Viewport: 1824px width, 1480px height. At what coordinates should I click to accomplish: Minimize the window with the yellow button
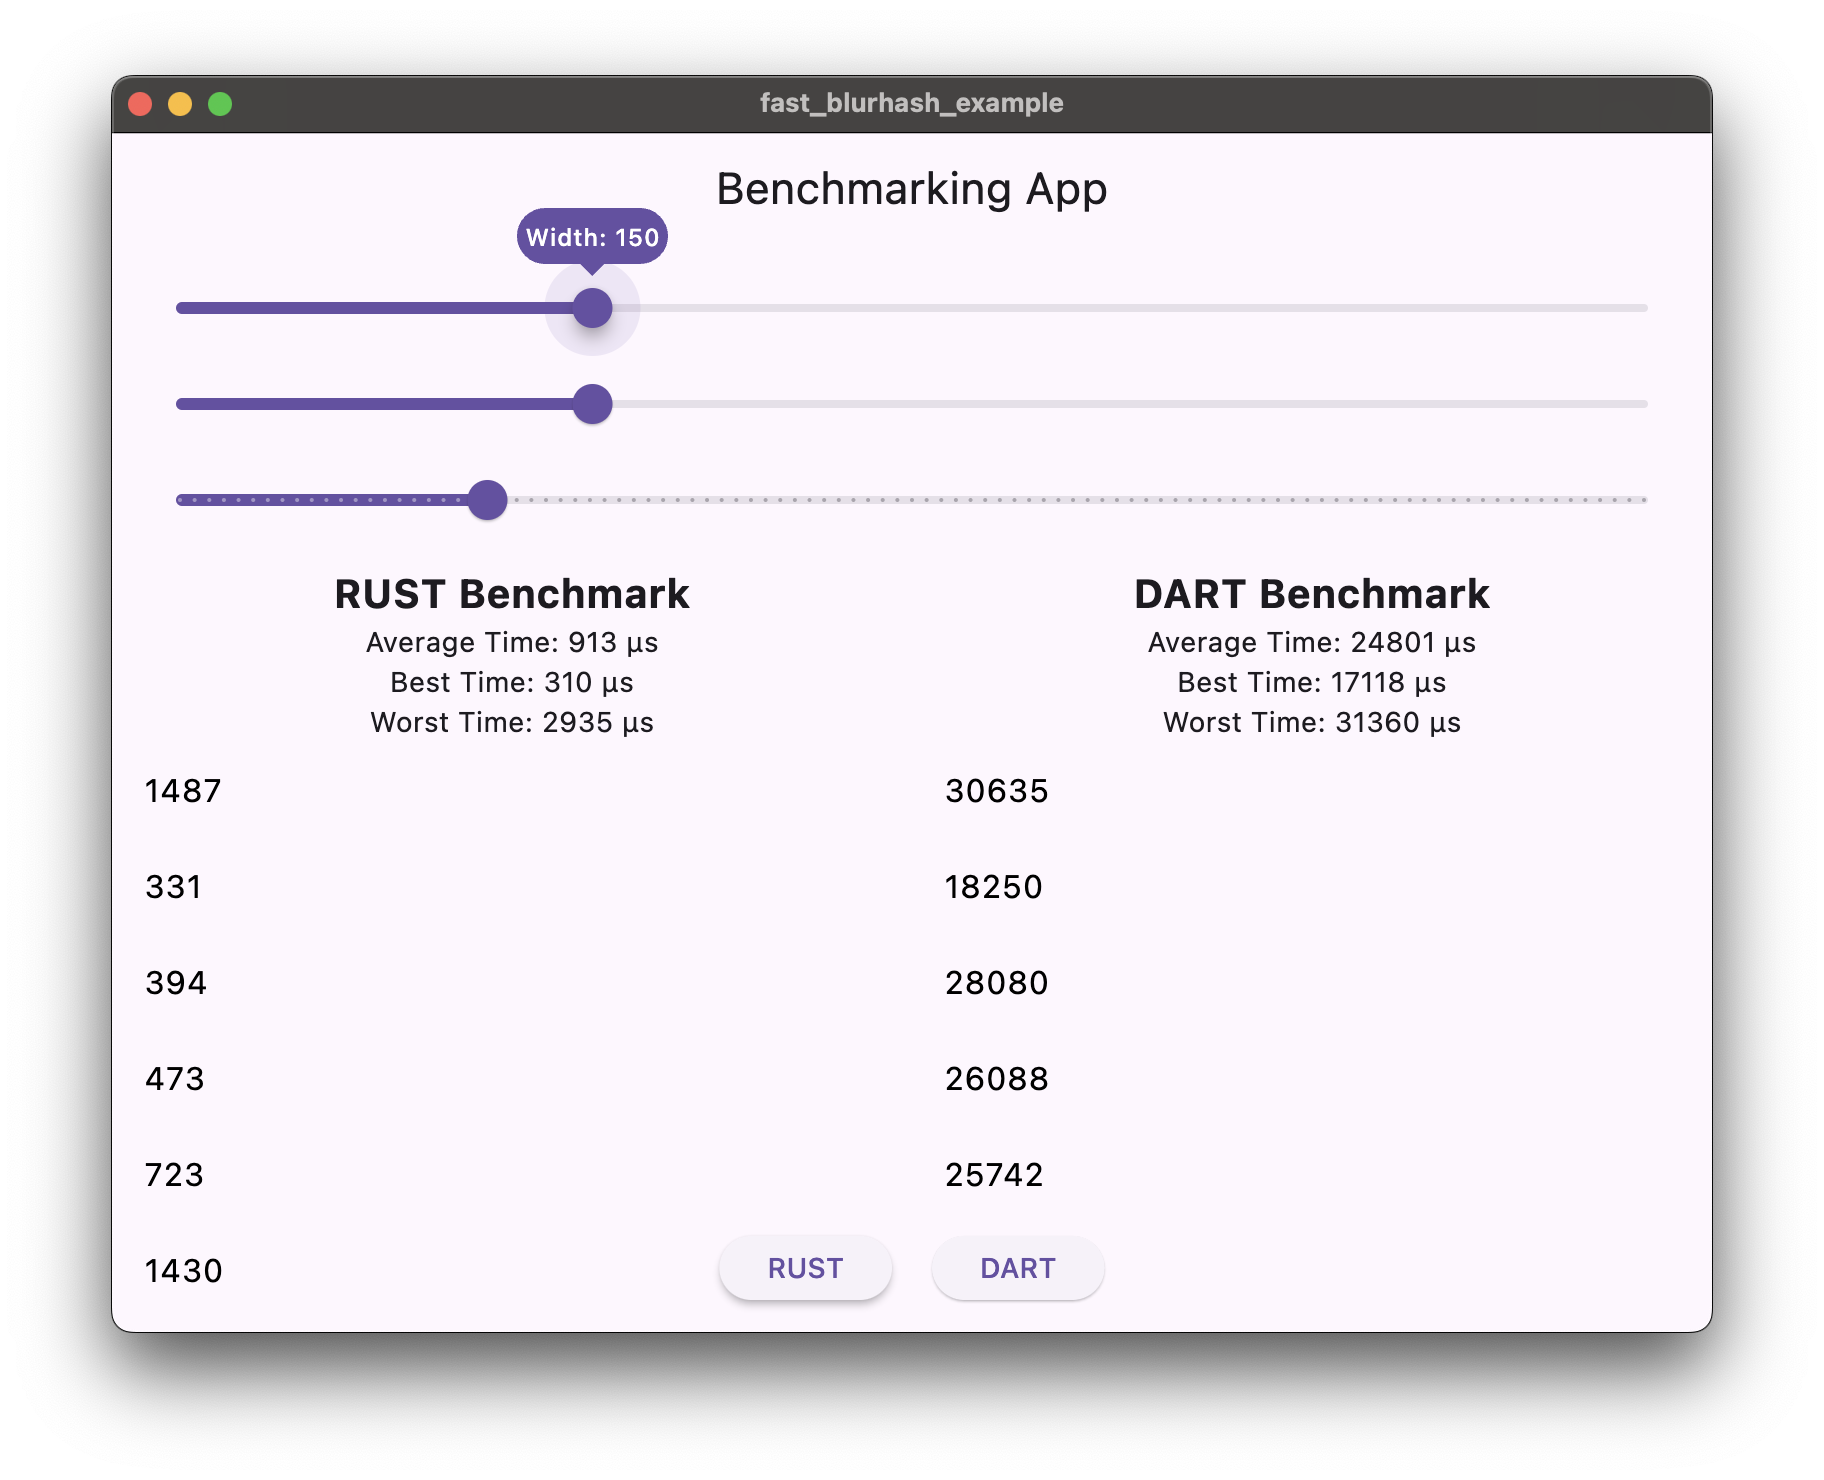click(x=180, y=104)
